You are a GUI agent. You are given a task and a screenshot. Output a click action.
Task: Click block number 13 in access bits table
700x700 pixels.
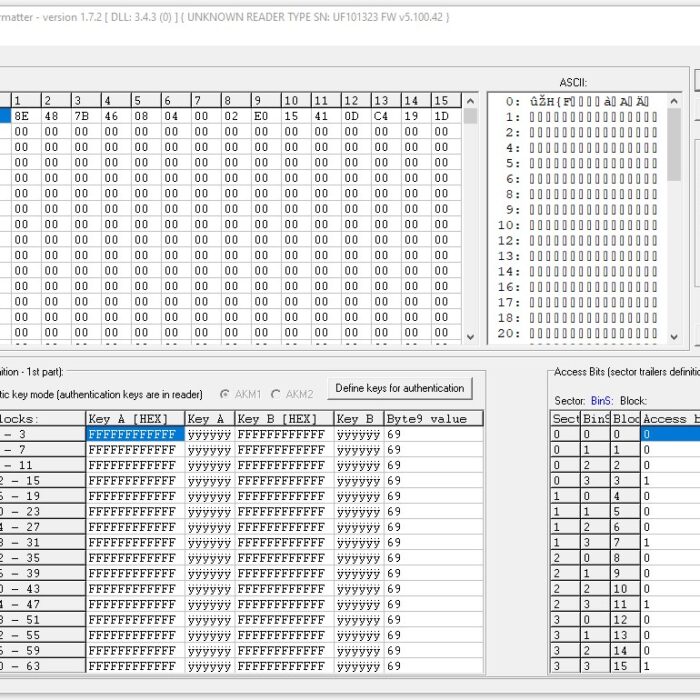(625, 635)
